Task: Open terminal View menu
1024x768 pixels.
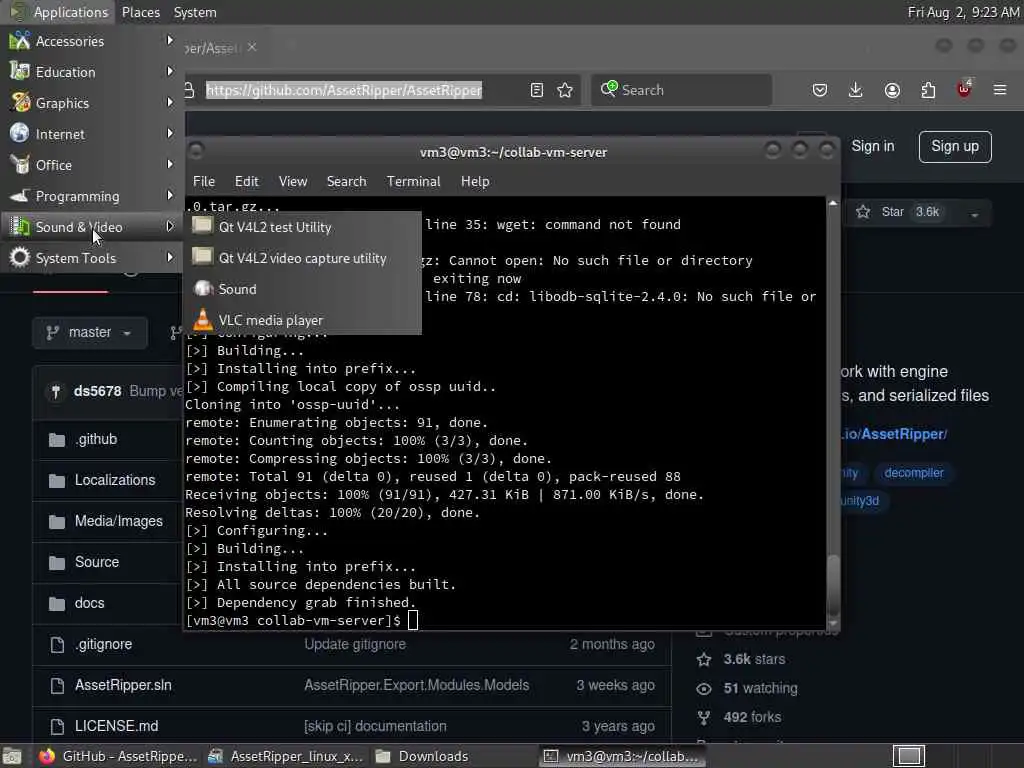Action: point(293,182)
